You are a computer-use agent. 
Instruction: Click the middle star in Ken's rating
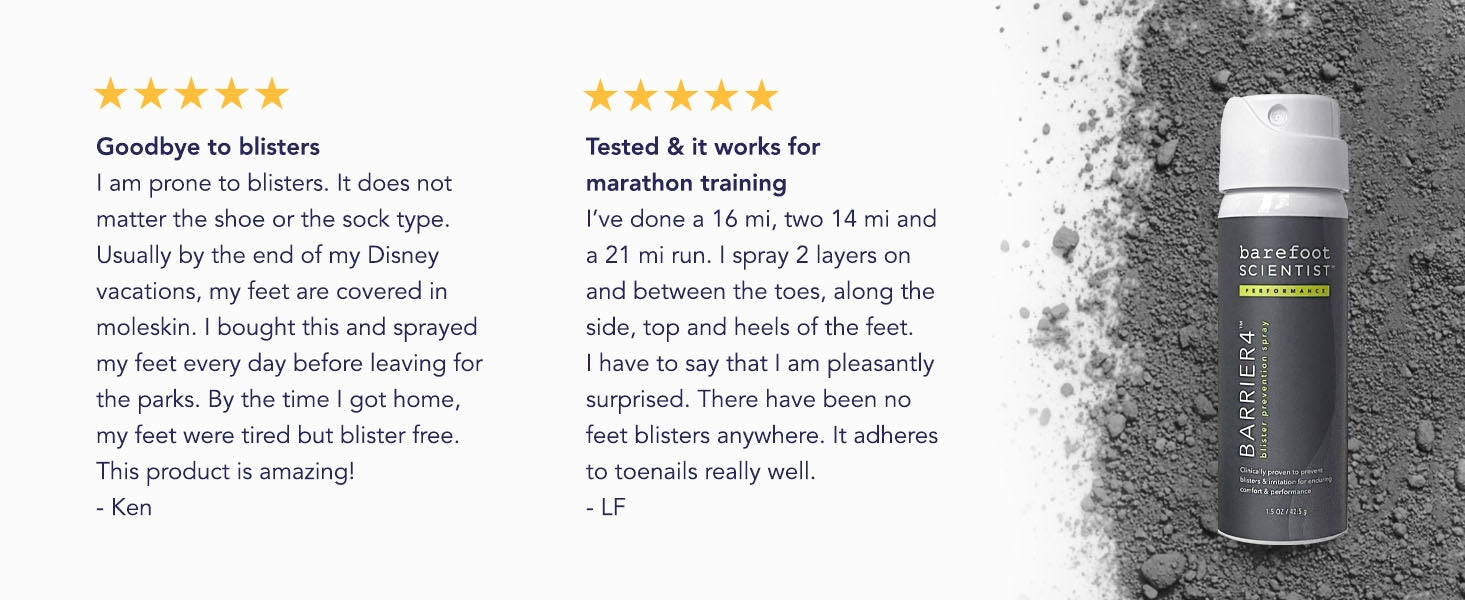191,95
